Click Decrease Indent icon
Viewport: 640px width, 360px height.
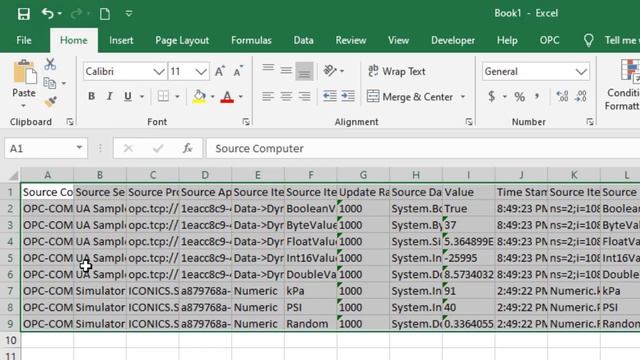(330, 96)
